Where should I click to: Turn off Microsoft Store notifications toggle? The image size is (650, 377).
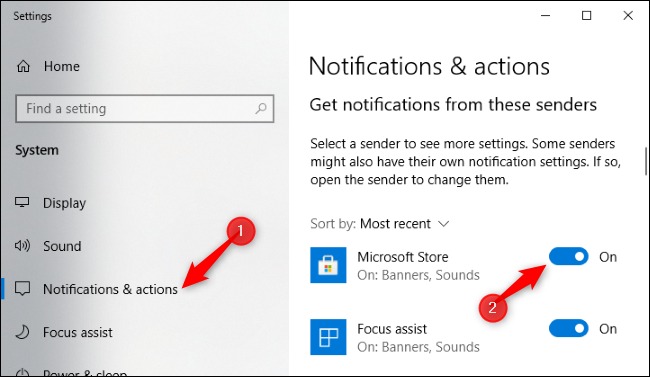click(568, 257)
